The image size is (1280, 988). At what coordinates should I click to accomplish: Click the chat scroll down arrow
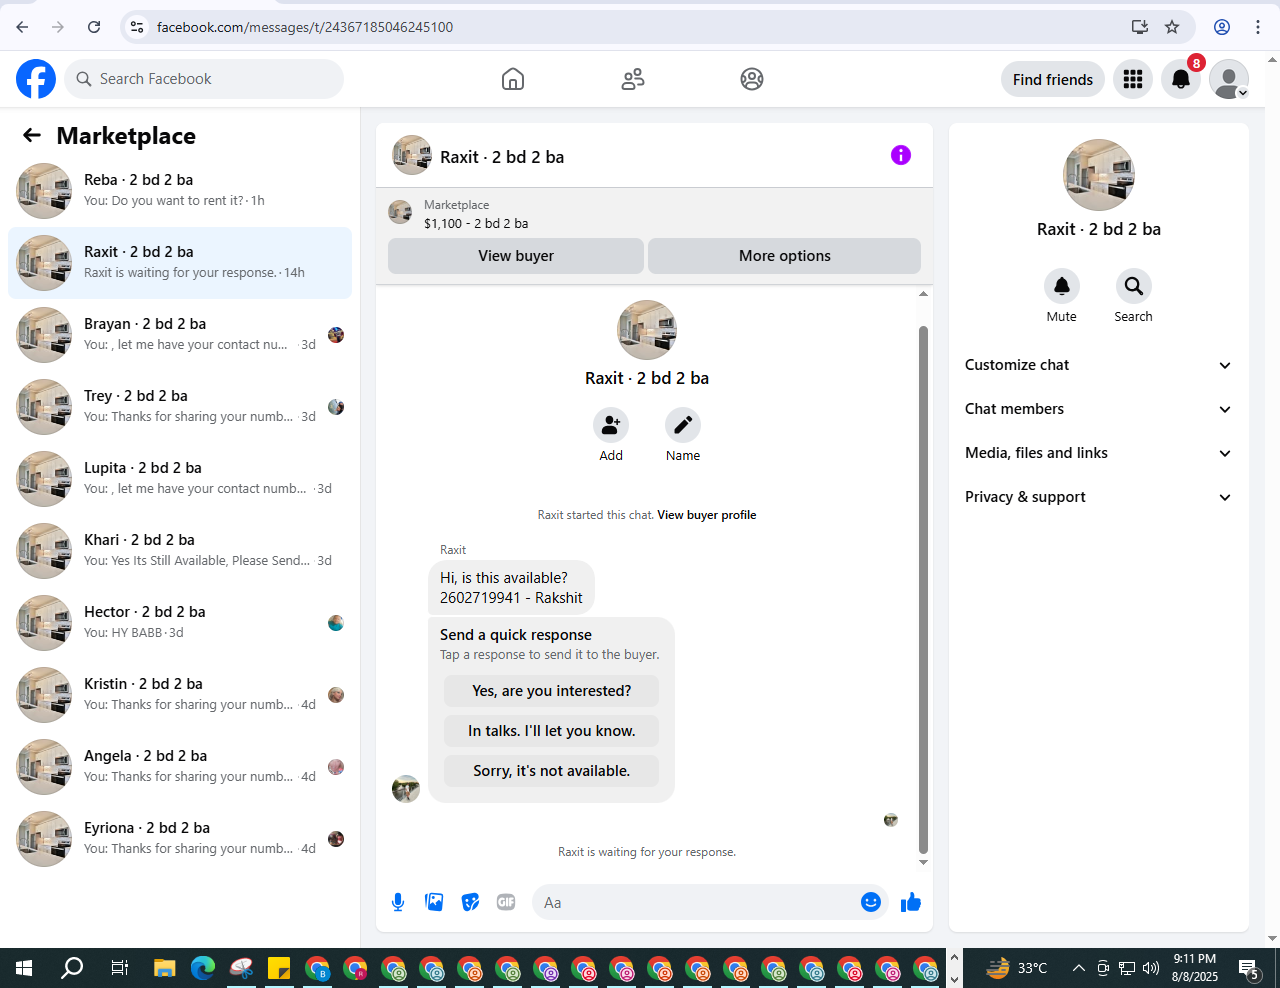(x=923, y=862)
